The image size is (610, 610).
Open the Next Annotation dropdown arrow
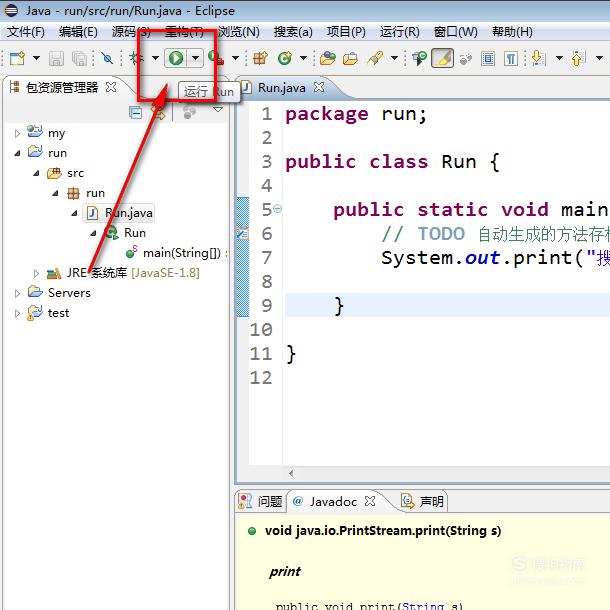pyautogui.click(x=559, y=58)
